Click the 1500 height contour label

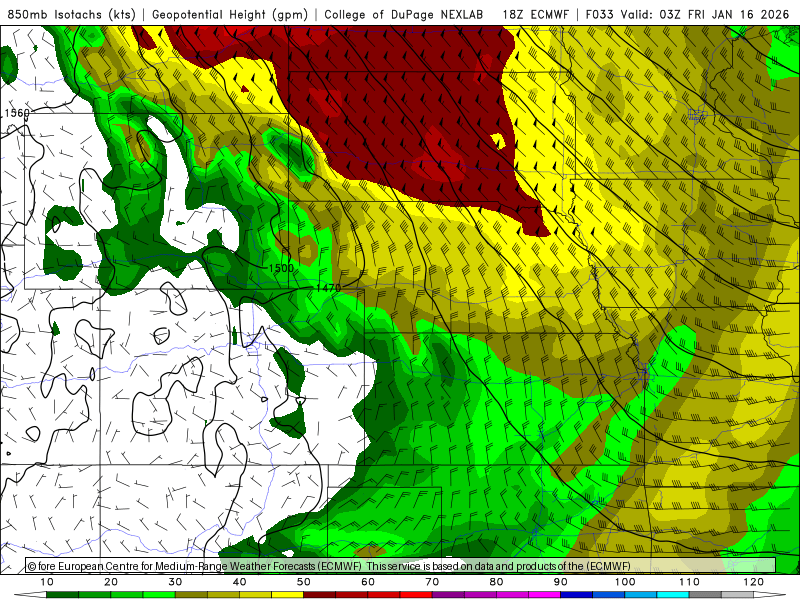pyautogui.click(x=281, y=268)
